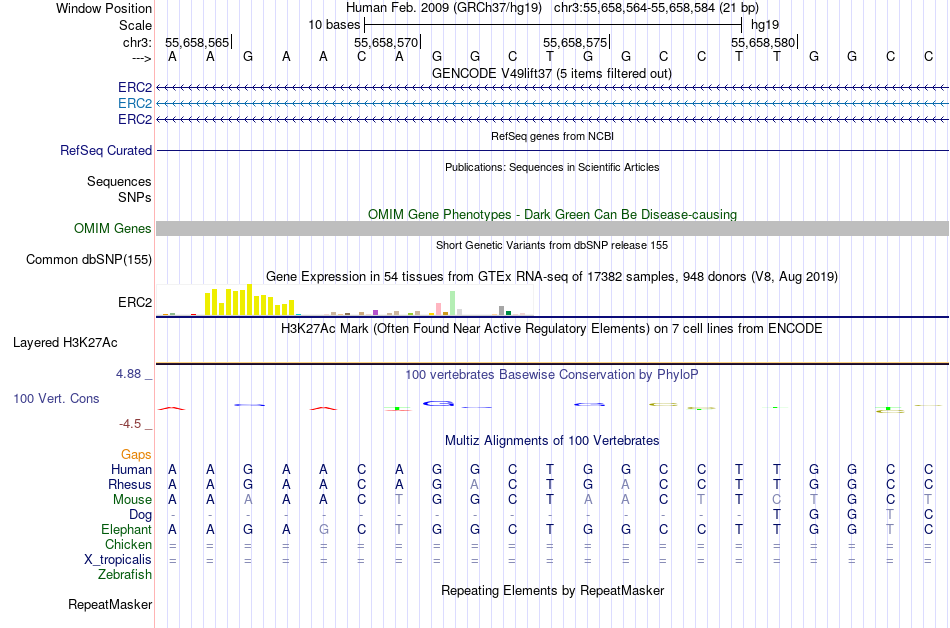Click the purple bar in GTEx chart

[376, 312]
